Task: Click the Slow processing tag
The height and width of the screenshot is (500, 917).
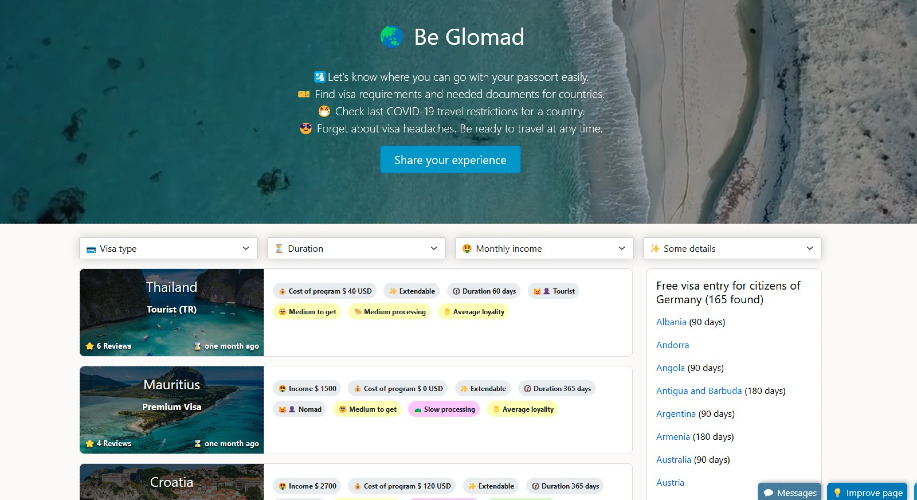Action: tap(444, 409)
